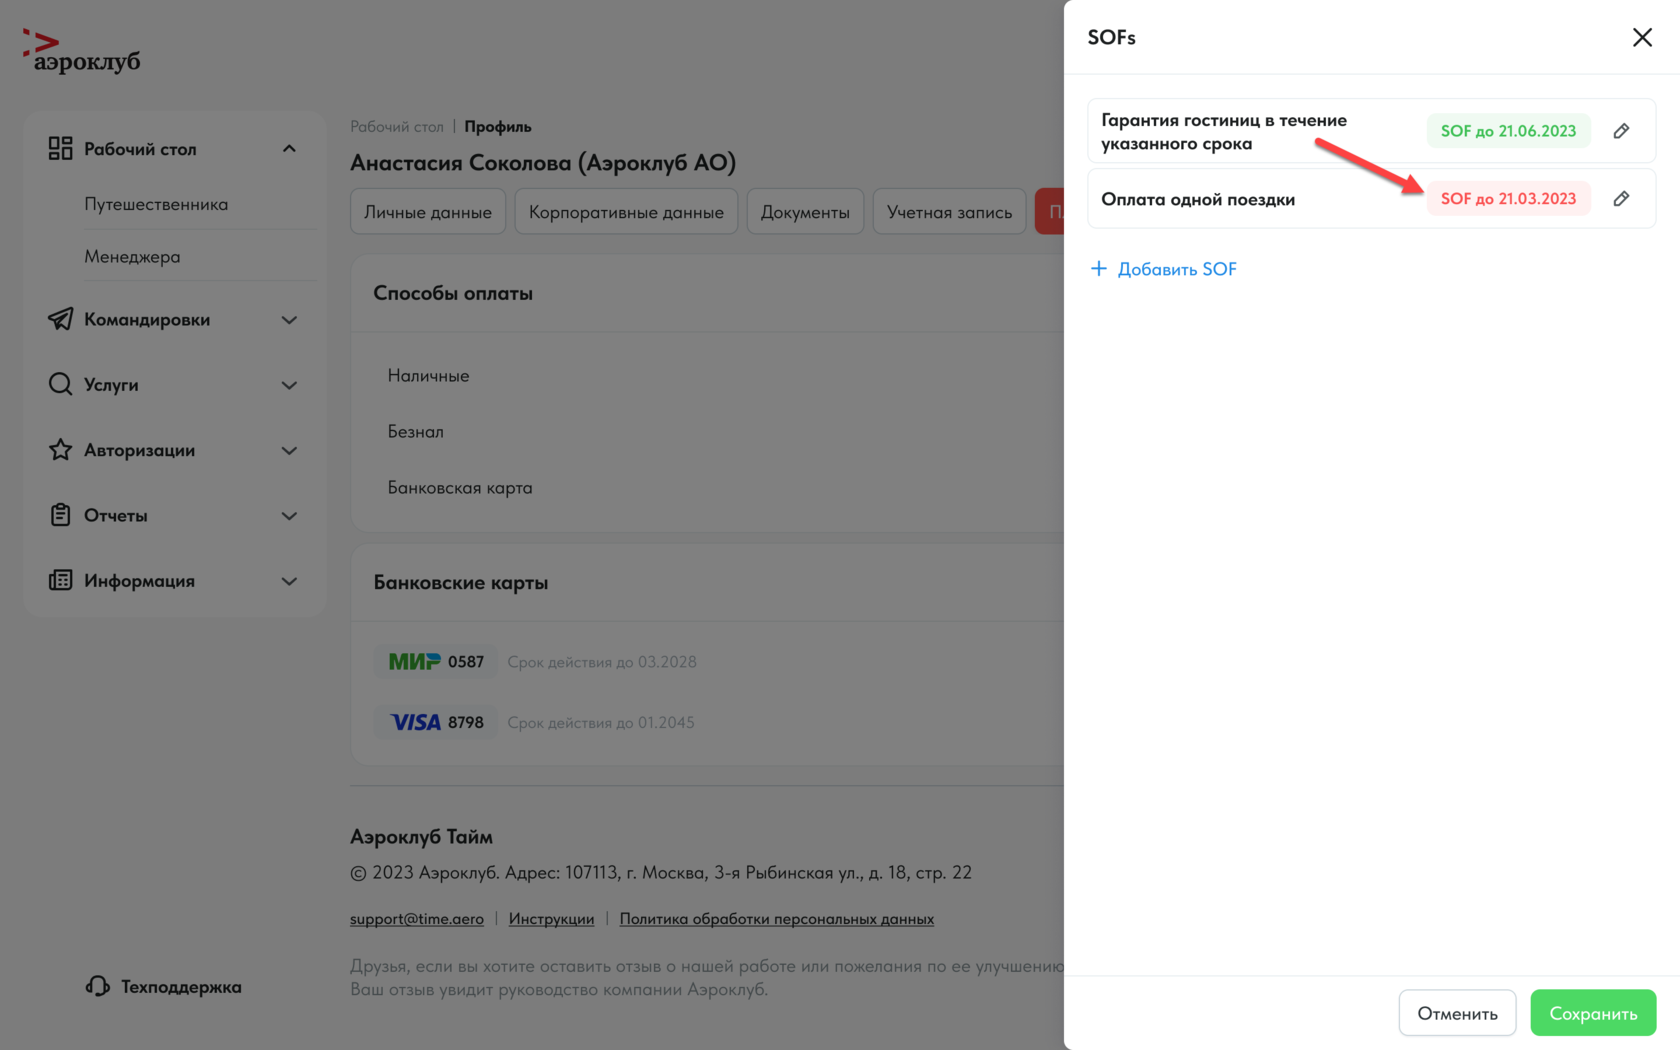The height and width of the screenshot is (1050, 1680).
Task: Expand the Командировки chevron
Action: (x=289, y=320)
